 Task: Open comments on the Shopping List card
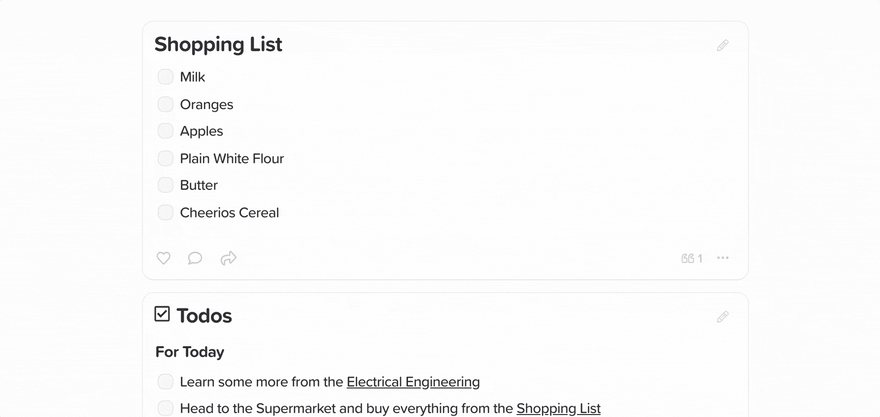(x=195, y=258)
